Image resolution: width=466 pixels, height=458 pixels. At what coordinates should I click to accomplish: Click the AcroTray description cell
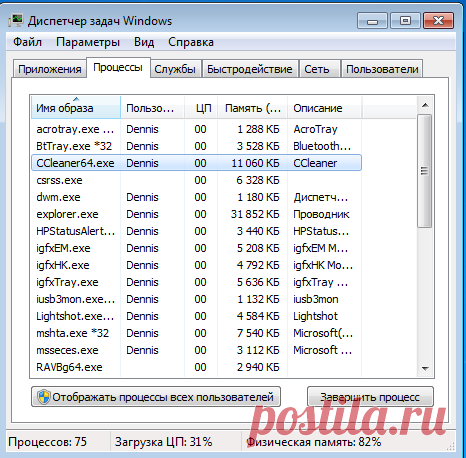(x=315, y=129)
